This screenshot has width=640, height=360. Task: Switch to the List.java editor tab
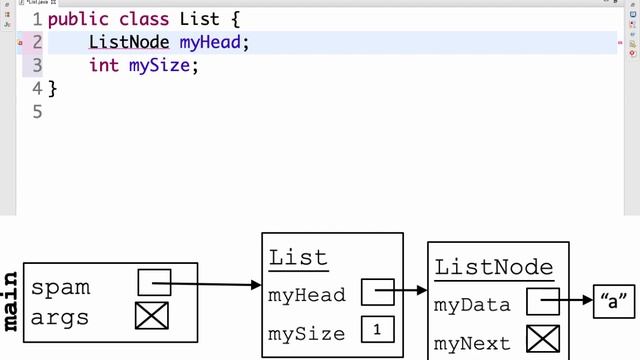[x=38, y=2]
